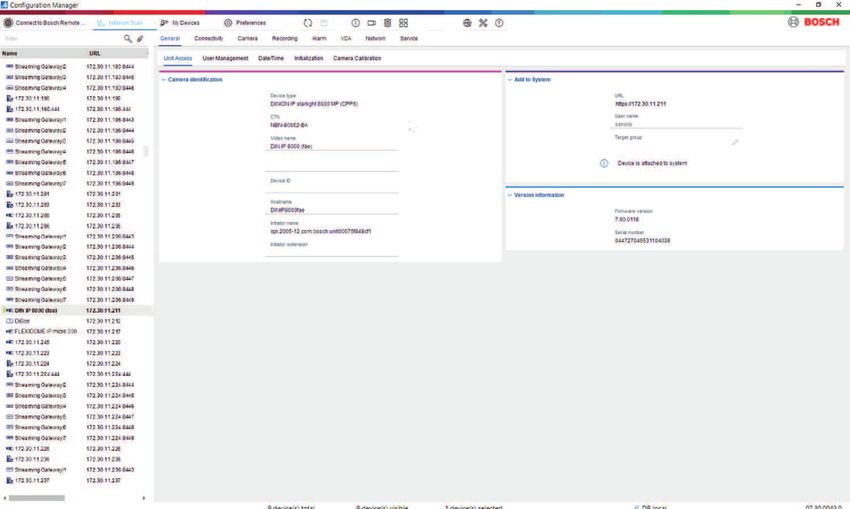Viewport: 850px width, 509px height.
Task: Open the Preferences tab
Action: point(250,23)
